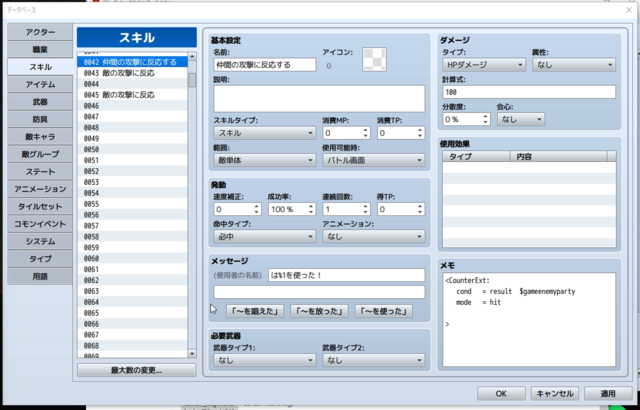Go to タイルセット tab
640x410 pixels.
40,206
